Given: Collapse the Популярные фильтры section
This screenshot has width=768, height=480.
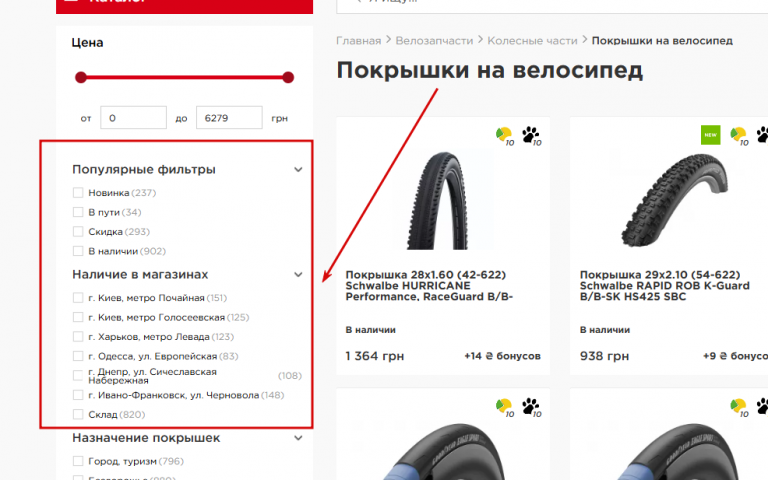Looking at the screenshot, I should 298,169.
